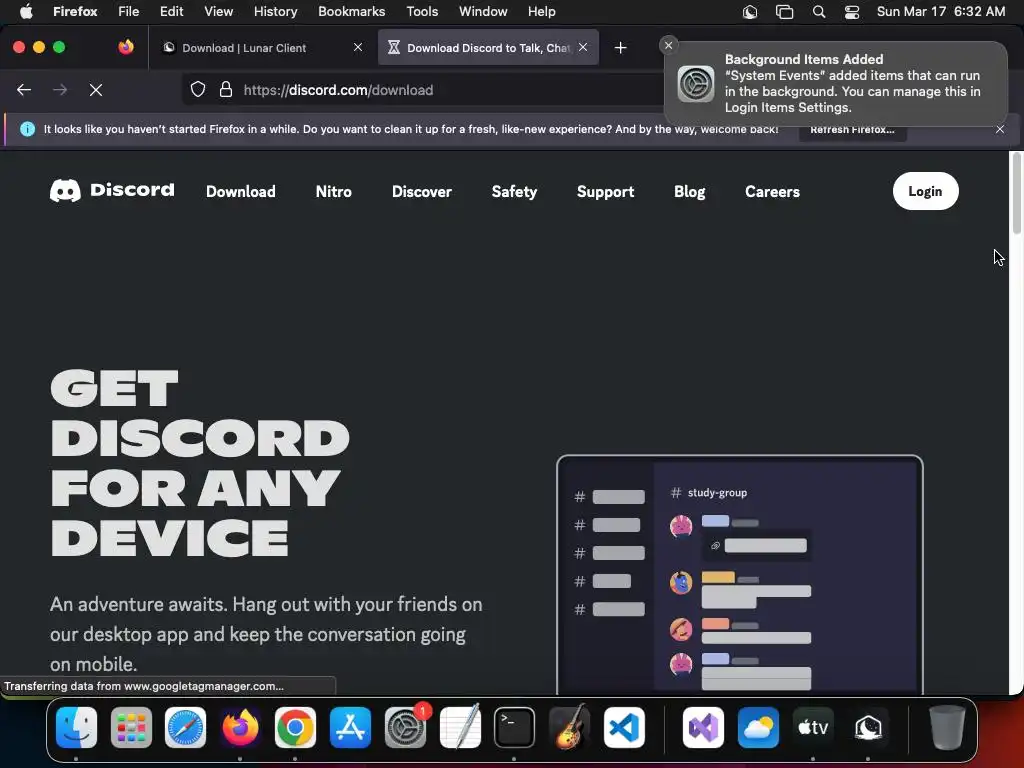Image resolution: width=1024 pixels, height=768 pixels.
Task: Click the site security padlock icon
Action: [226, 89]
